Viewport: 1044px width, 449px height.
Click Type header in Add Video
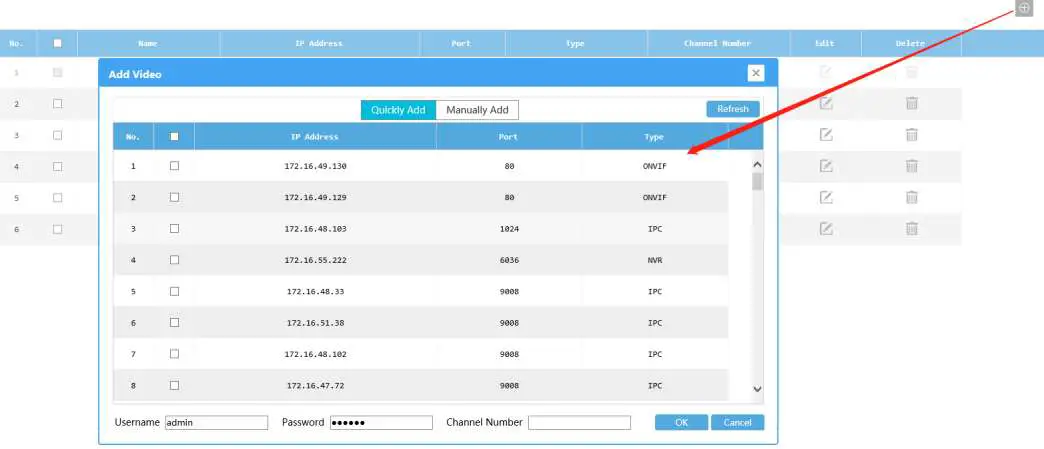[x=654, y=137]
